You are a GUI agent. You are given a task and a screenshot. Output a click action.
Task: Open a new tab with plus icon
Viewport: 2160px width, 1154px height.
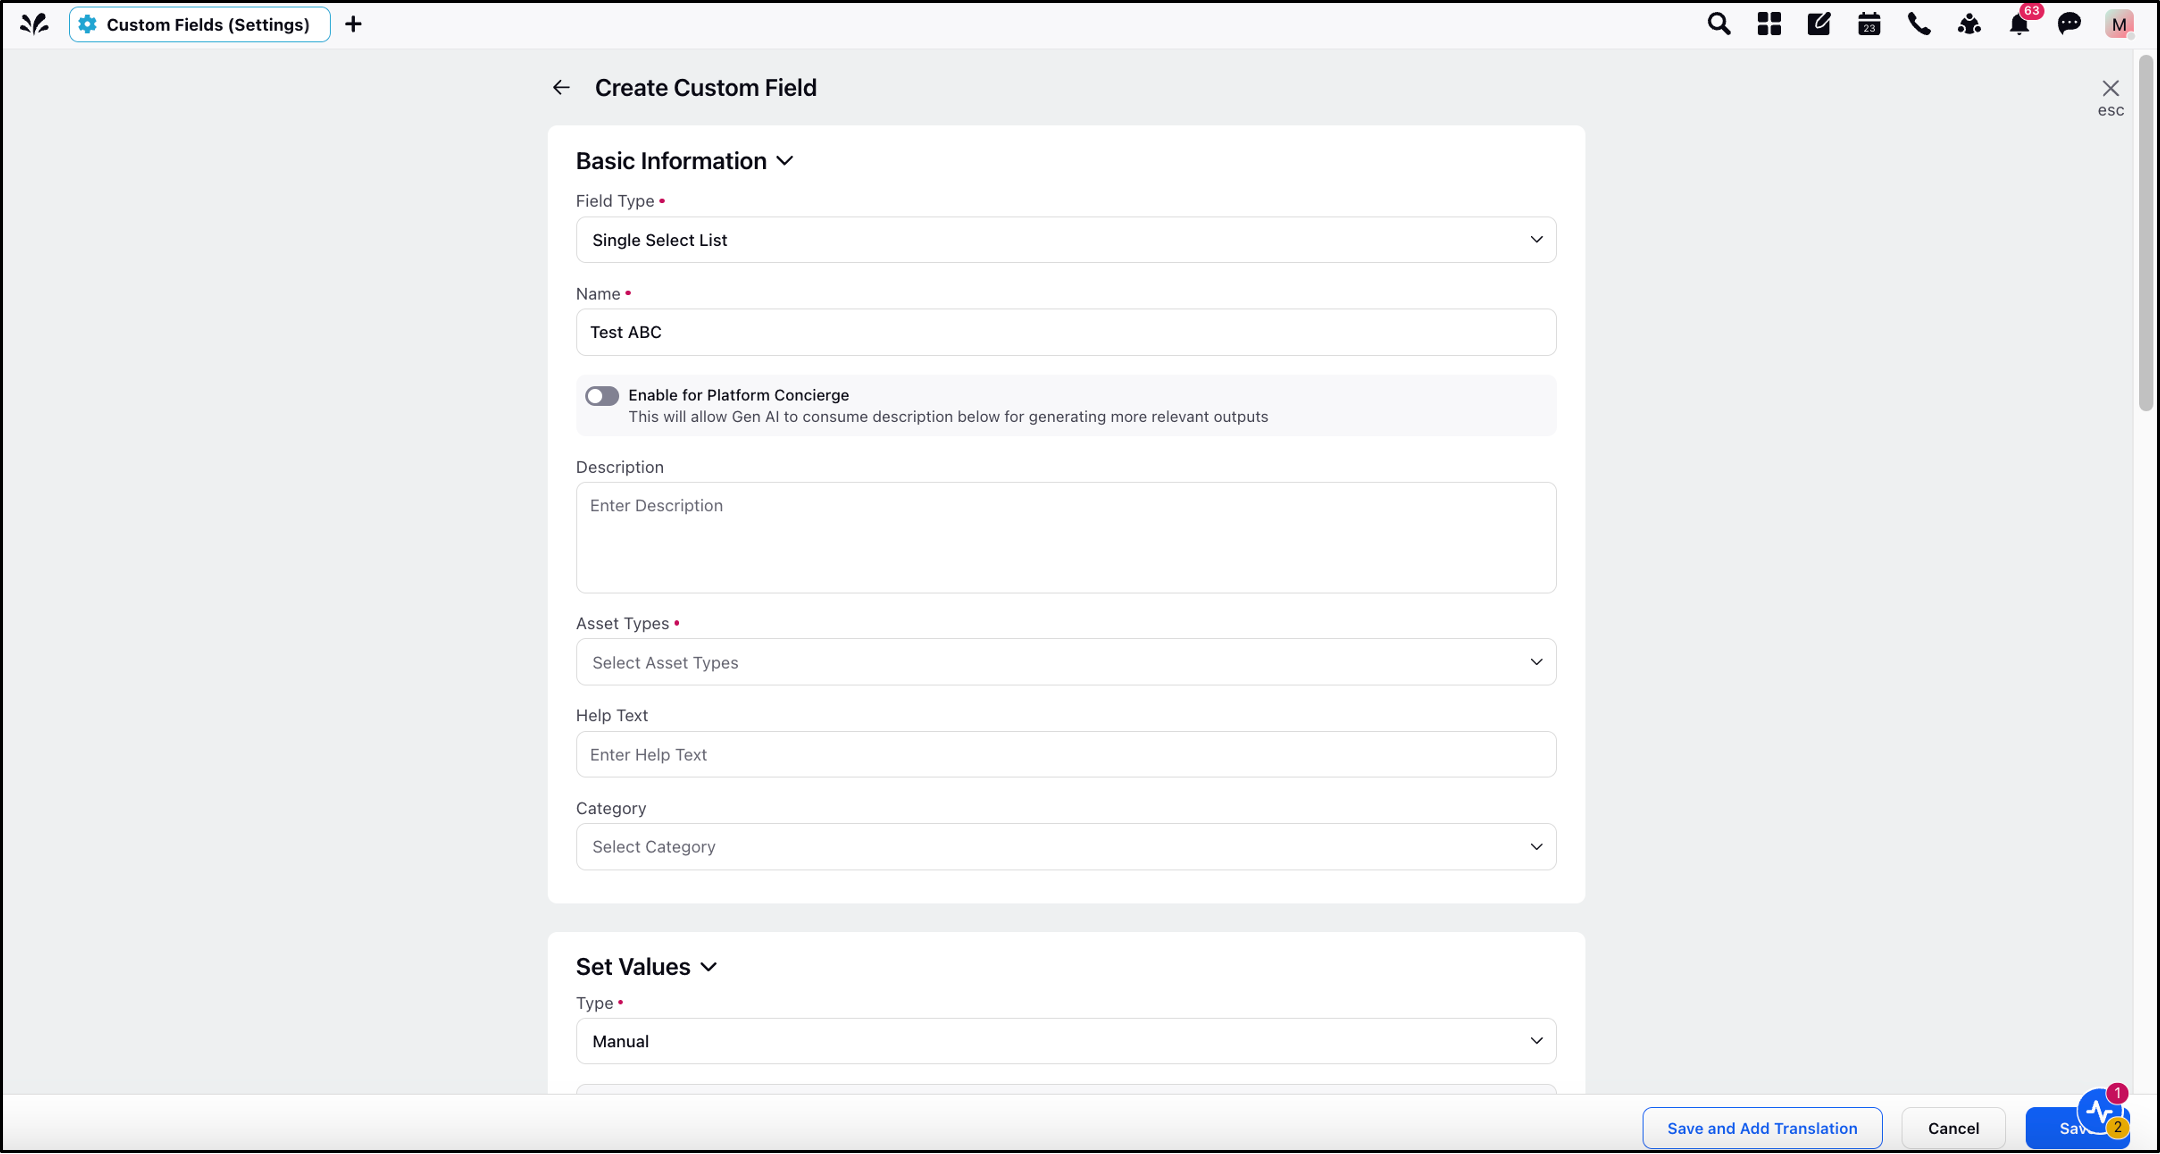pos(353,24)
